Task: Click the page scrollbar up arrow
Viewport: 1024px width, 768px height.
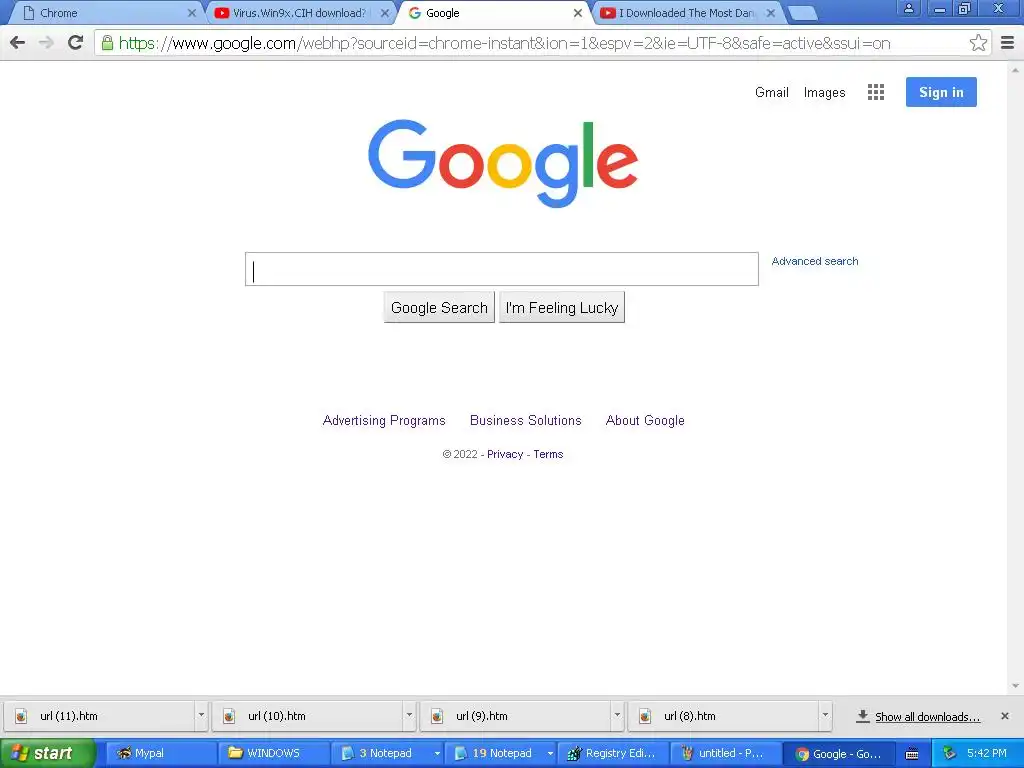Action: coord(1015,69)
